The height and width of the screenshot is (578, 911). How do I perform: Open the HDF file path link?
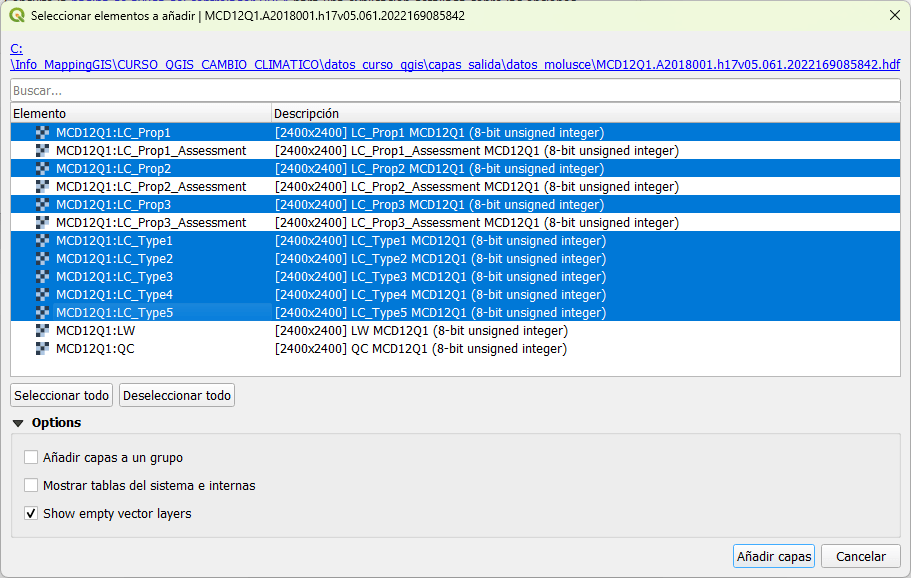(x=455, y=64)
